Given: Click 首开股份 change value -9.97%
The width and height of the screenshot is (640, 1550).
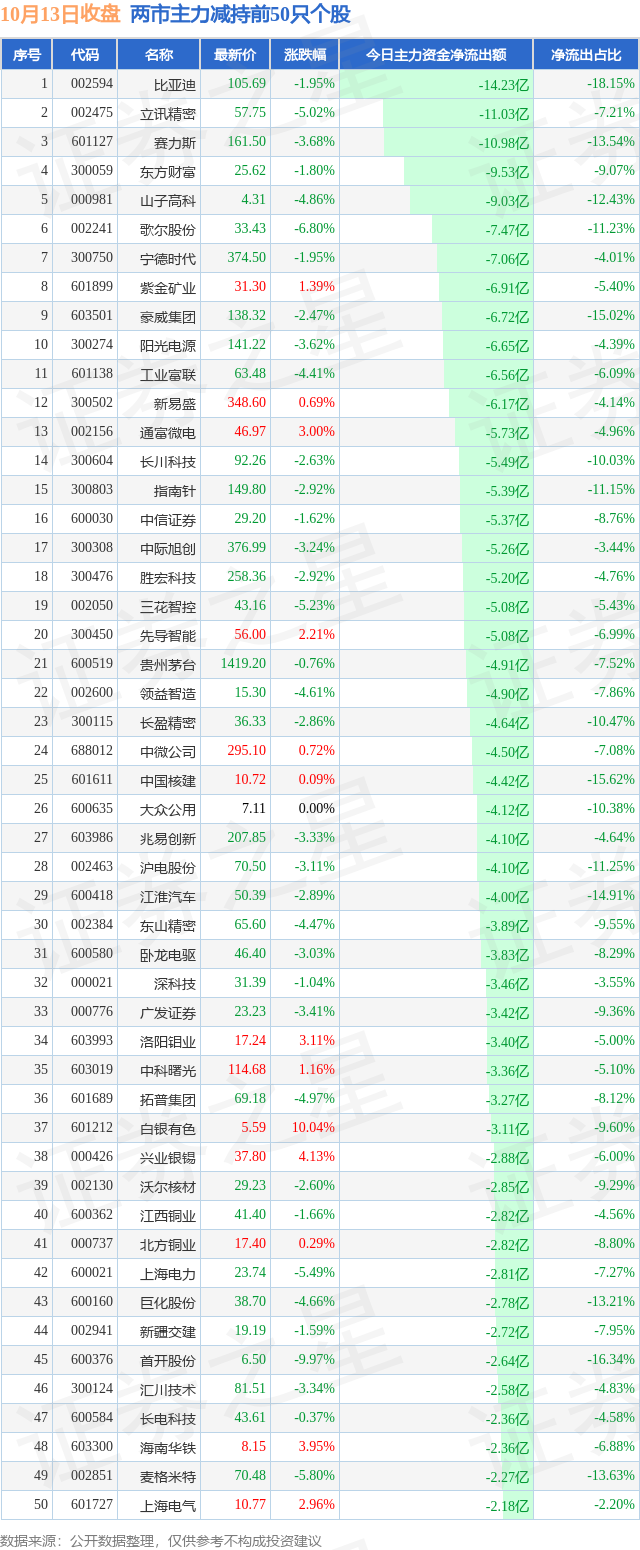Looking at the screenshot, I should pos(314,1360).
